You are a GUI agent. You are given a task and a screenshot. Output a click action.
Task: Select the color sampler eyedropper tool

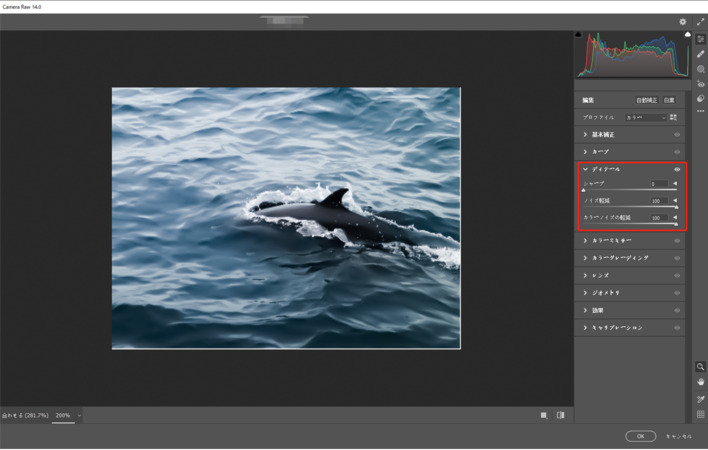click(x=700, y=398)
